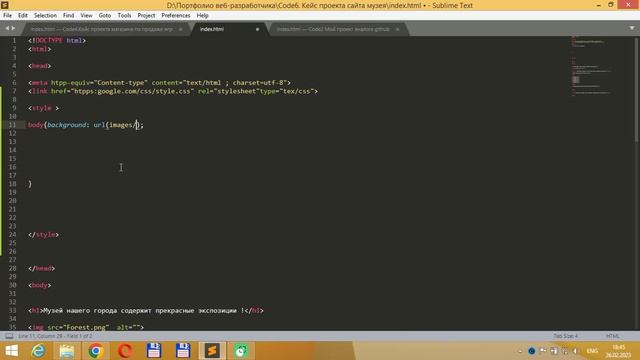
Task: Click the meta http-equiv line of code
Action: click(x=160, y=83)
